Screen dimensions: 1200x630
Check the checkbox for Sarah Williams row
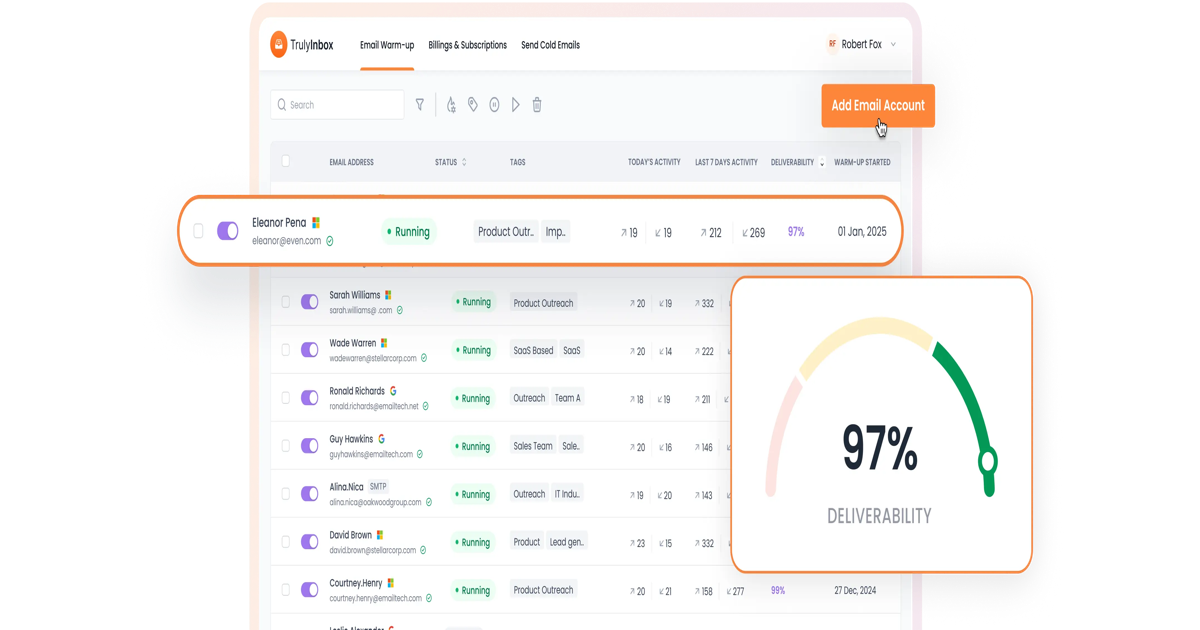point(286,302)
